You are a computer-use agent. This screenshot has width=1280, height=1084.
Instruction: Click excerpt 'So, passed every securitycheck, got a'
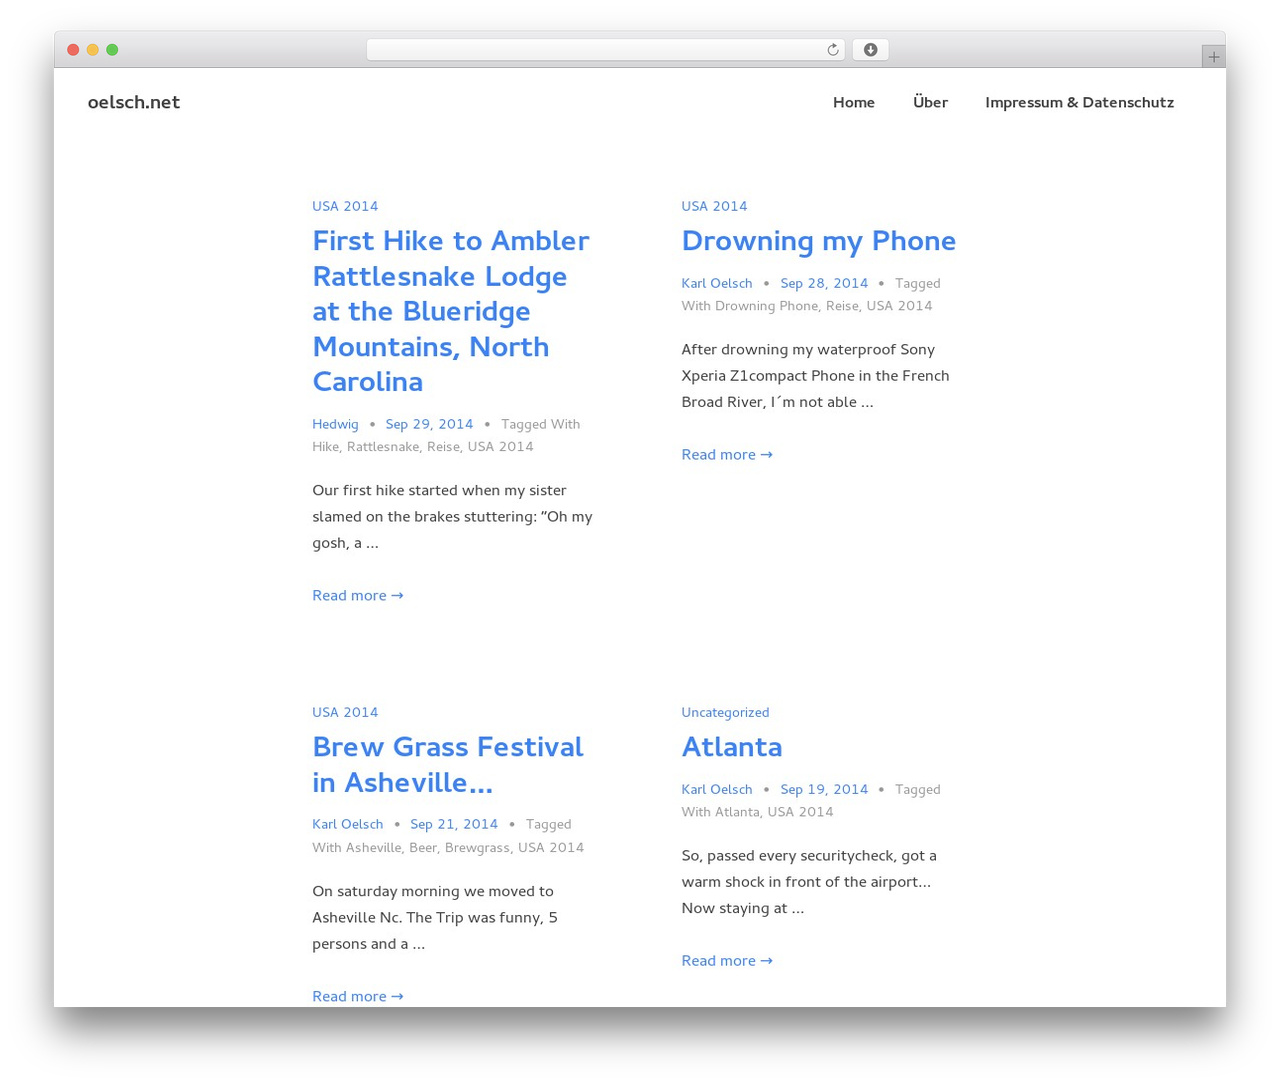tap(809, 855)
